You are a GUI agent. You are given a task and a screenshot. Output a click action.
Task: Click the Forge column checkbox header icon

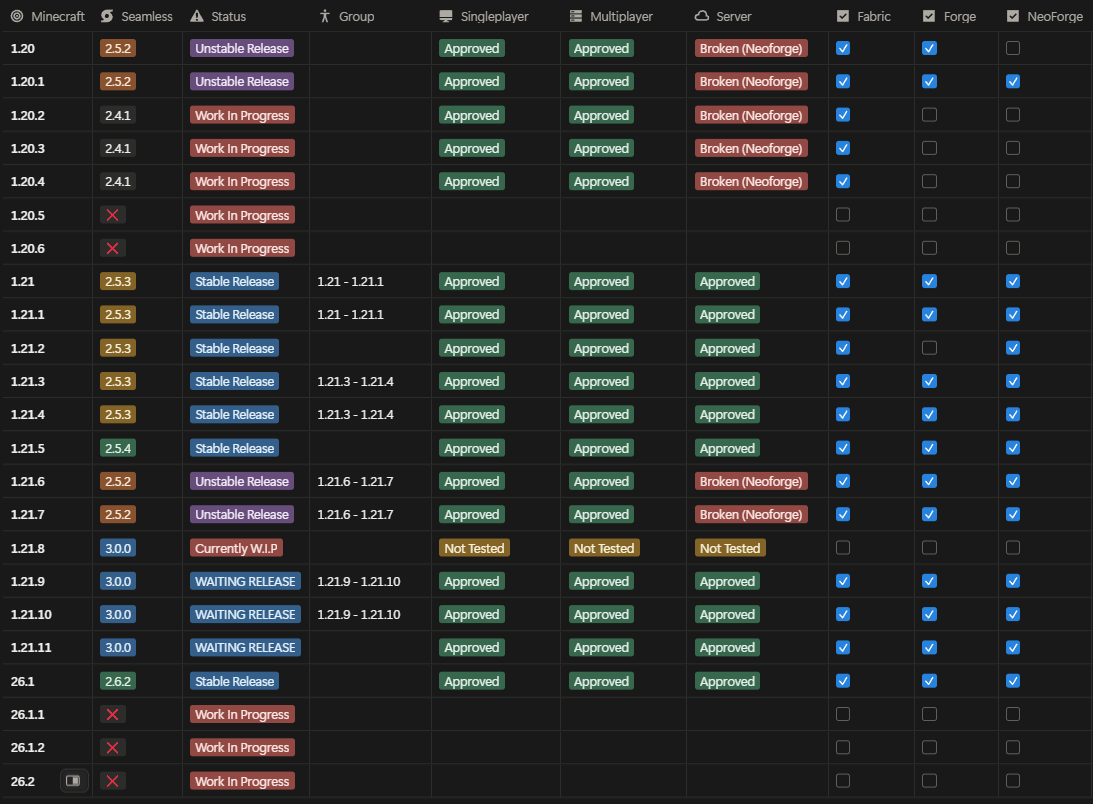click(x=928, y=16)
